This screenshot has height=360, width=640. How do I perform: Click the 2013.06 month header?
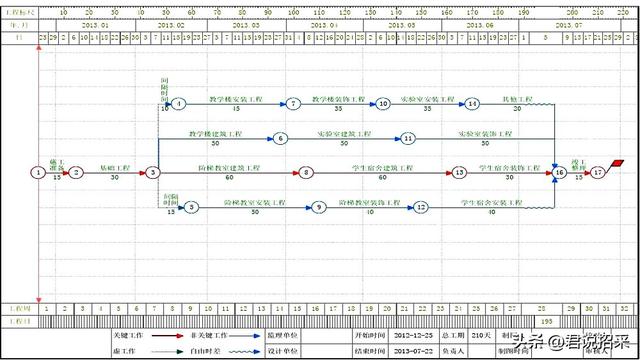pyautogui.click(x=480, y=25)
